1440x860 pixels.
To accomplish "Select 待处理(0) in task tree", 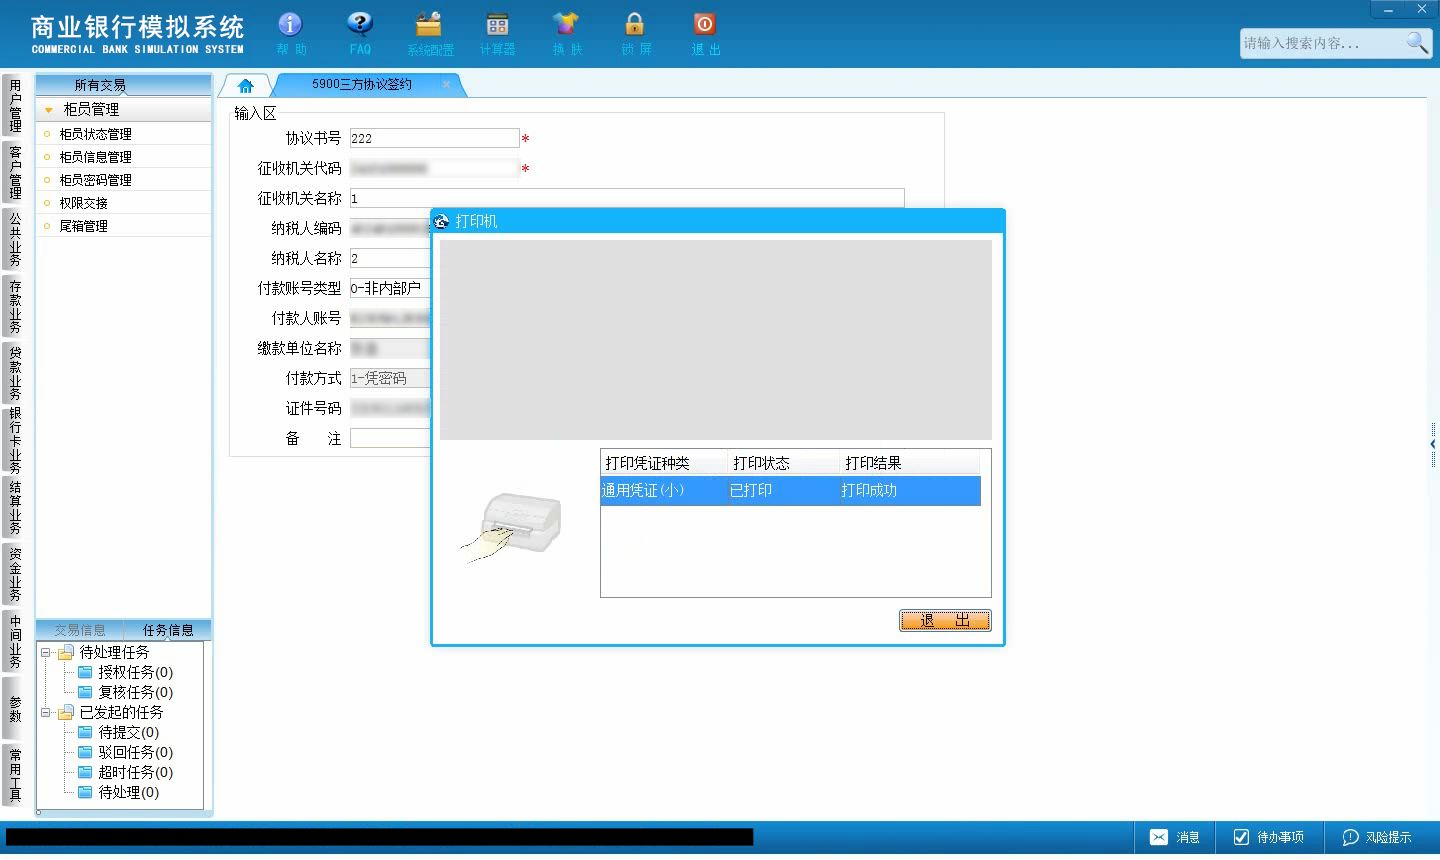I will (x=128, y=792).
